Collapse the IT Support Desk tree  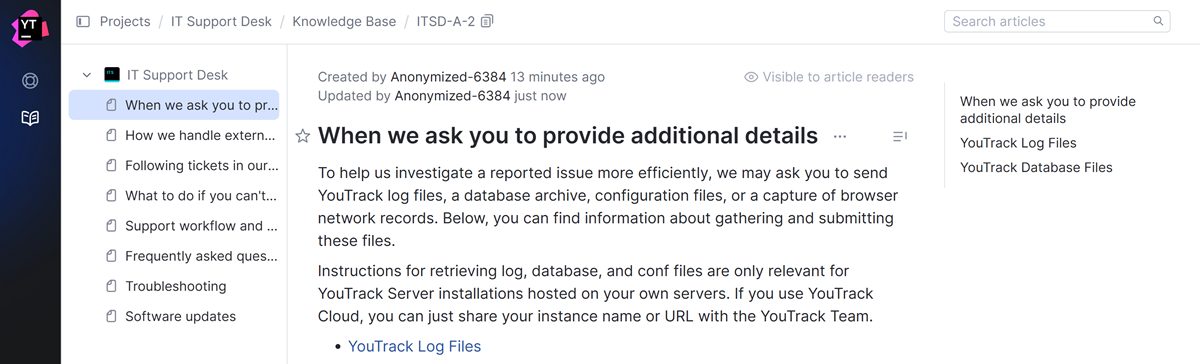(86, 75)
